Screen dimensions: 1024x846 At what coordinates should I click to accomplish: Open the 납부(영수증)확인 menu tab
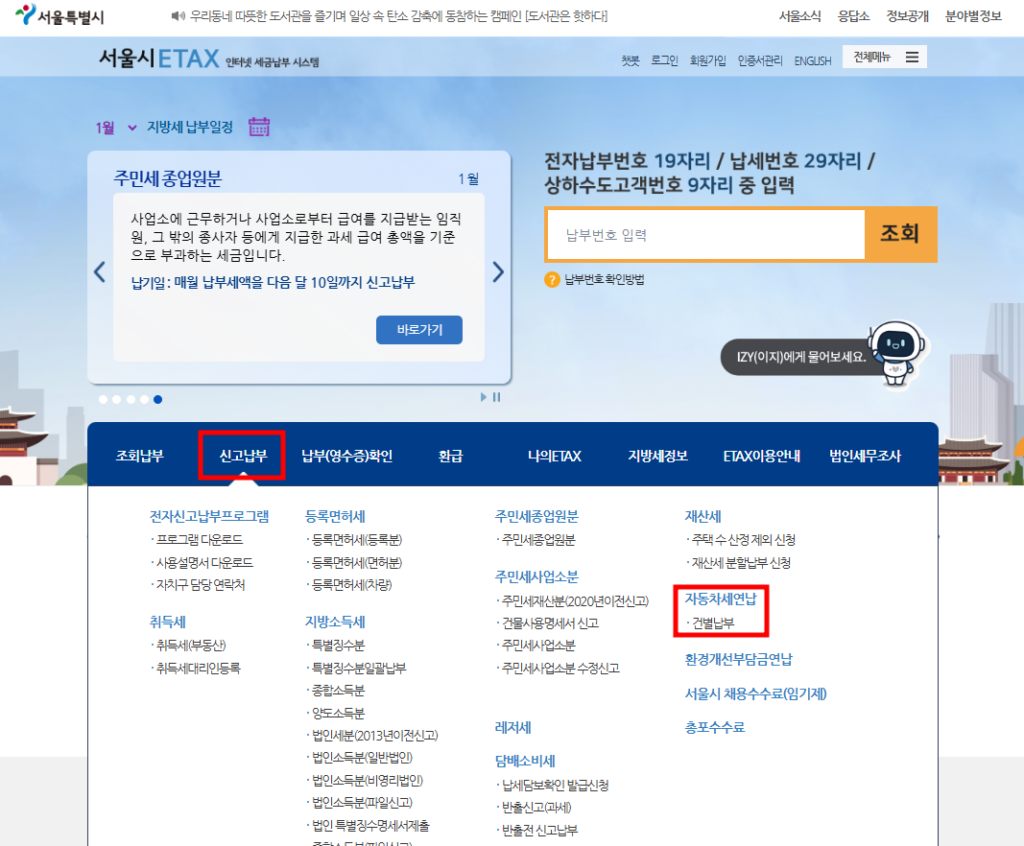347,456
